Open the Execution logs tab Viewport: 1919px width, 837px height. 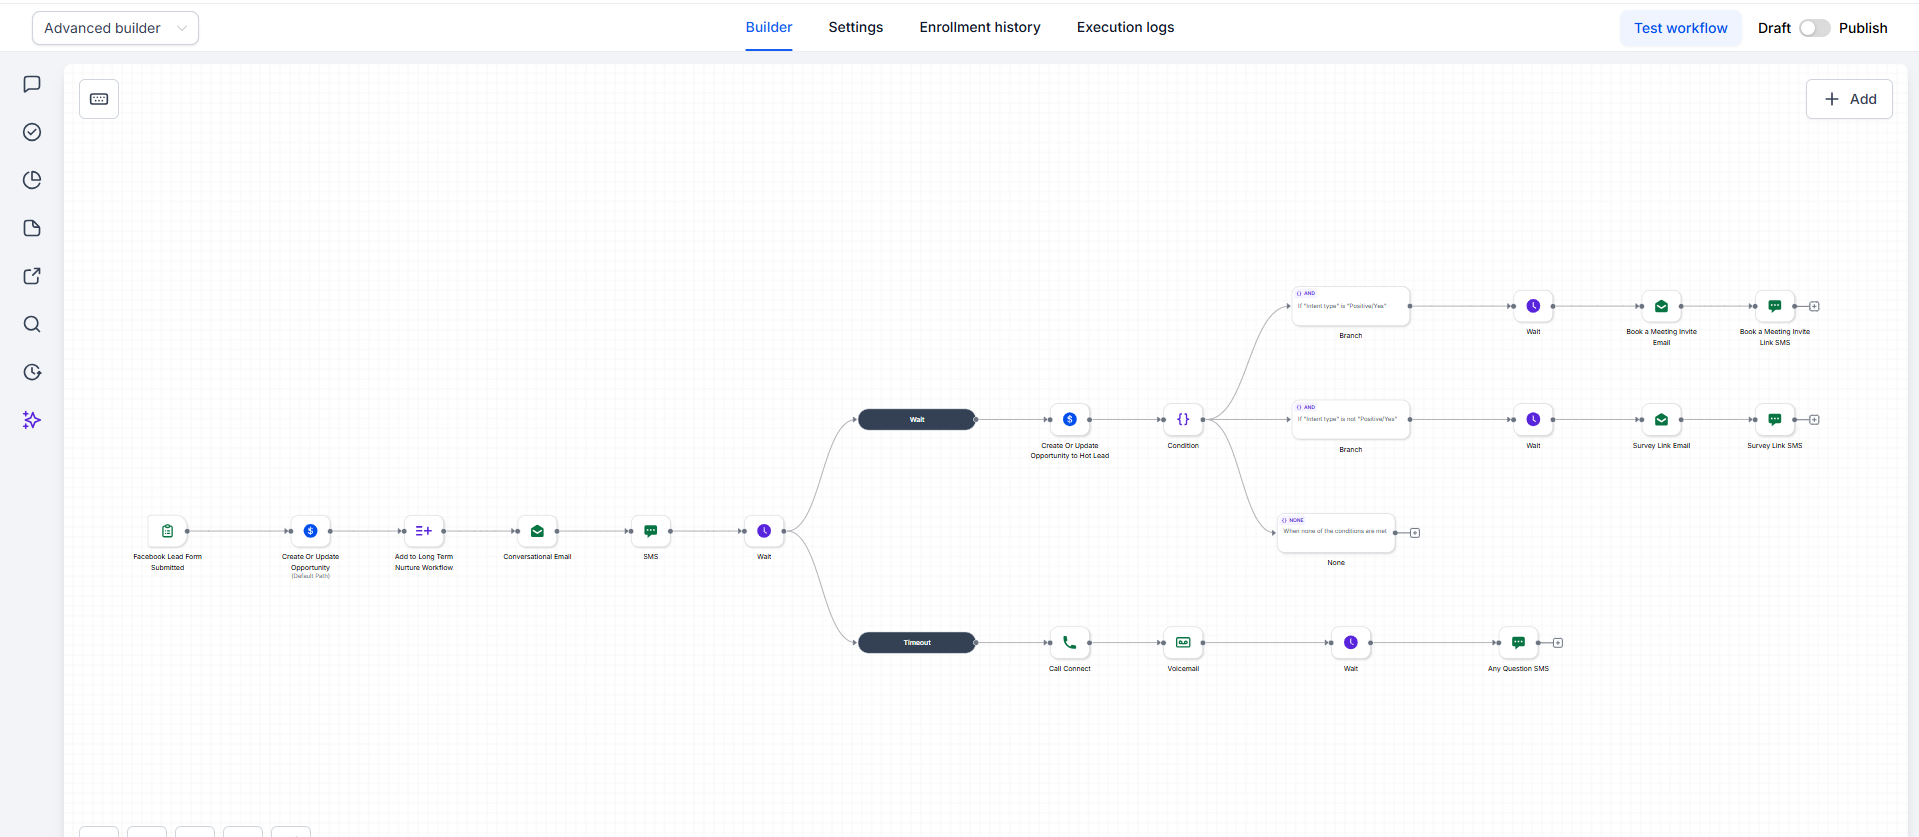click(1125, 27)
